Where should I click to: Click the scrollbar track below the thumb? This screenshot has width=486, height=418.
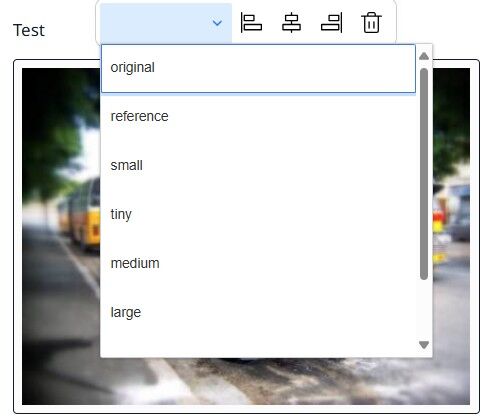[424, 309]
